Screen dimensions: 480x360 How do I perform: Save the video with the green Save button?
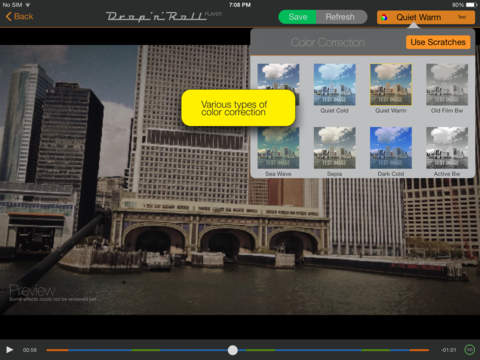point(297,17)
